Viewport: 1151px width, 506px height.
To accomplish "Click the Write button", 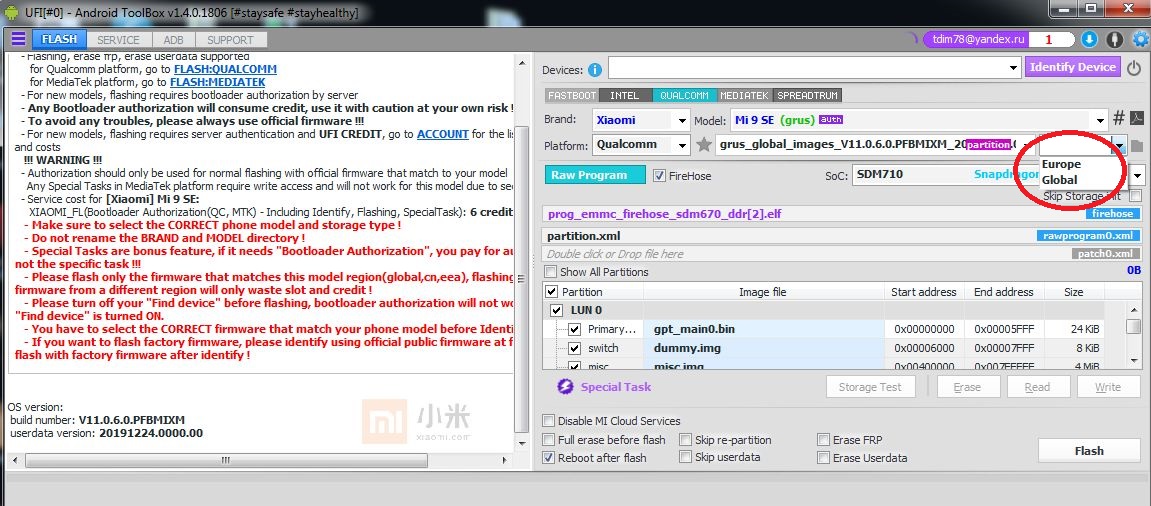I will pyautogui.click(x=1108, y=387).
